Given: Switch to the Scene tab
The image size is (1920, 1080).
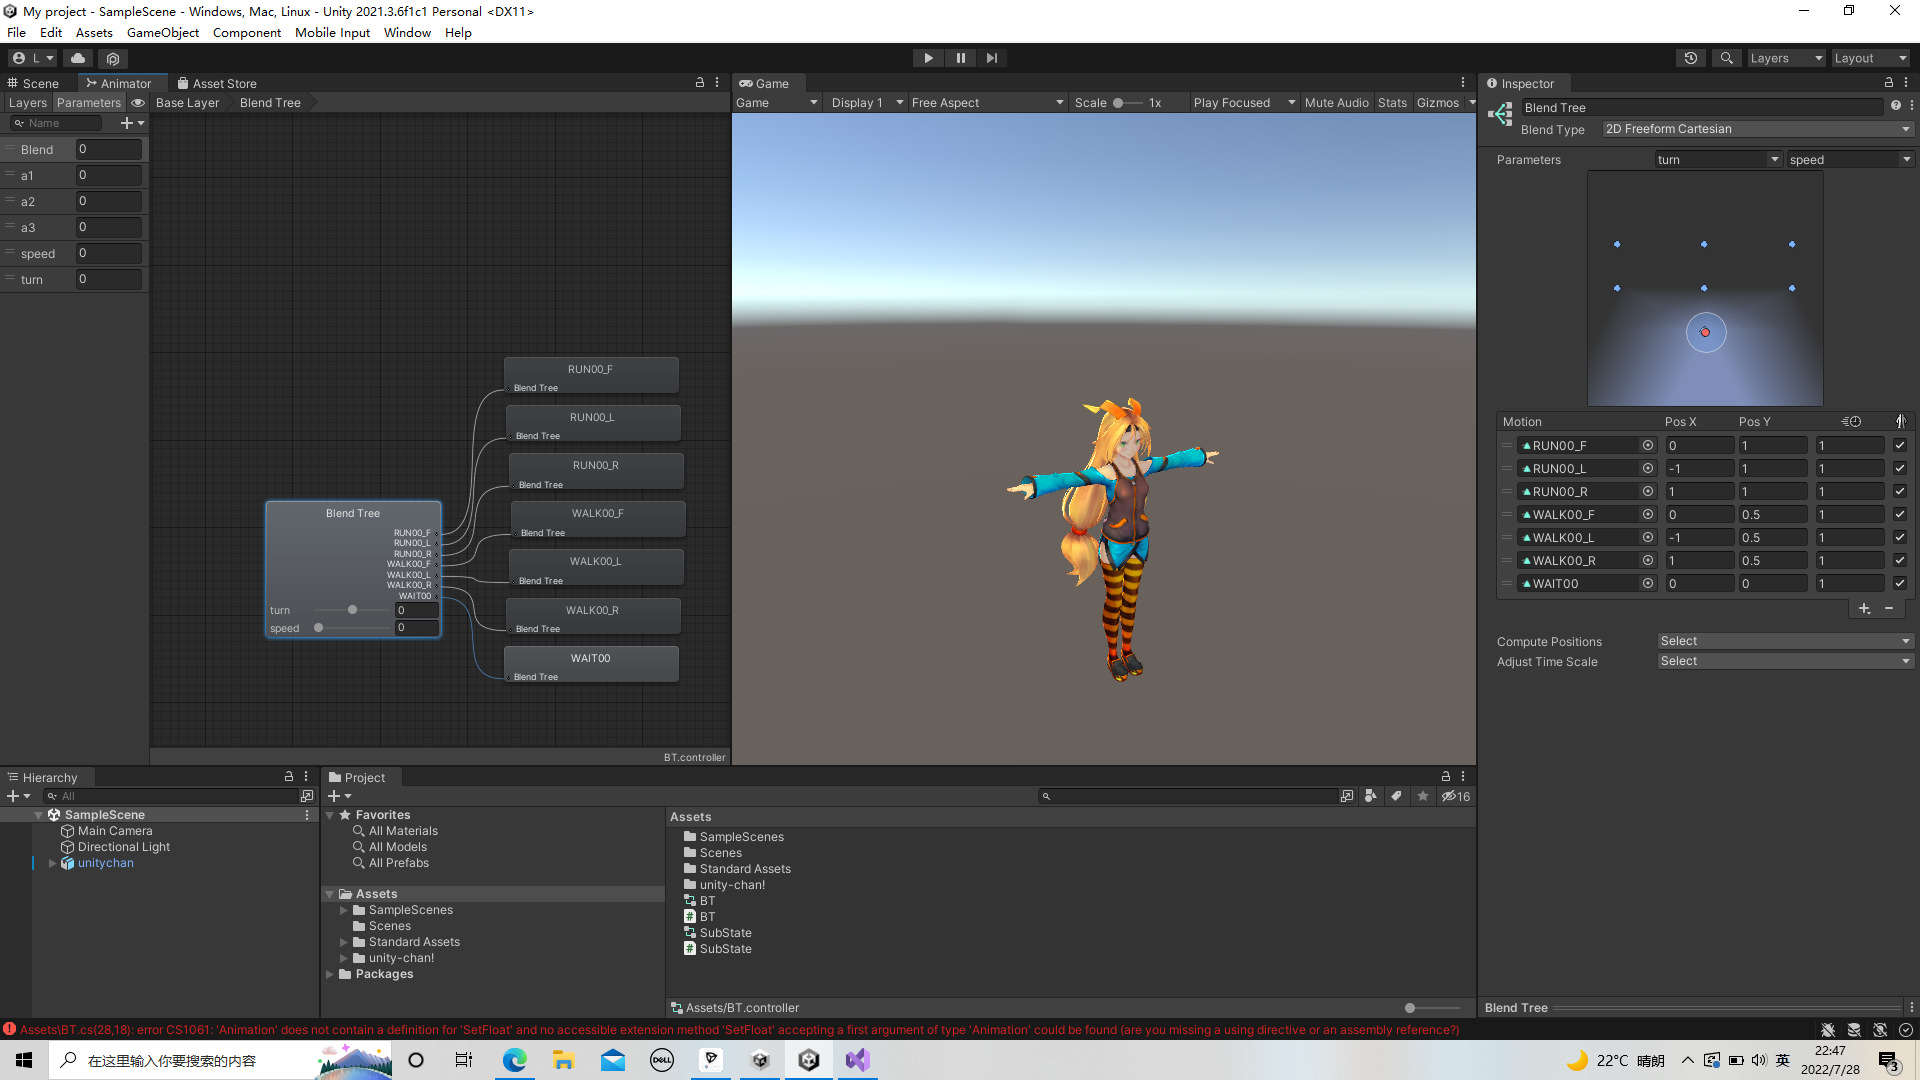Looking at the screenshot, I should (33, 83).
